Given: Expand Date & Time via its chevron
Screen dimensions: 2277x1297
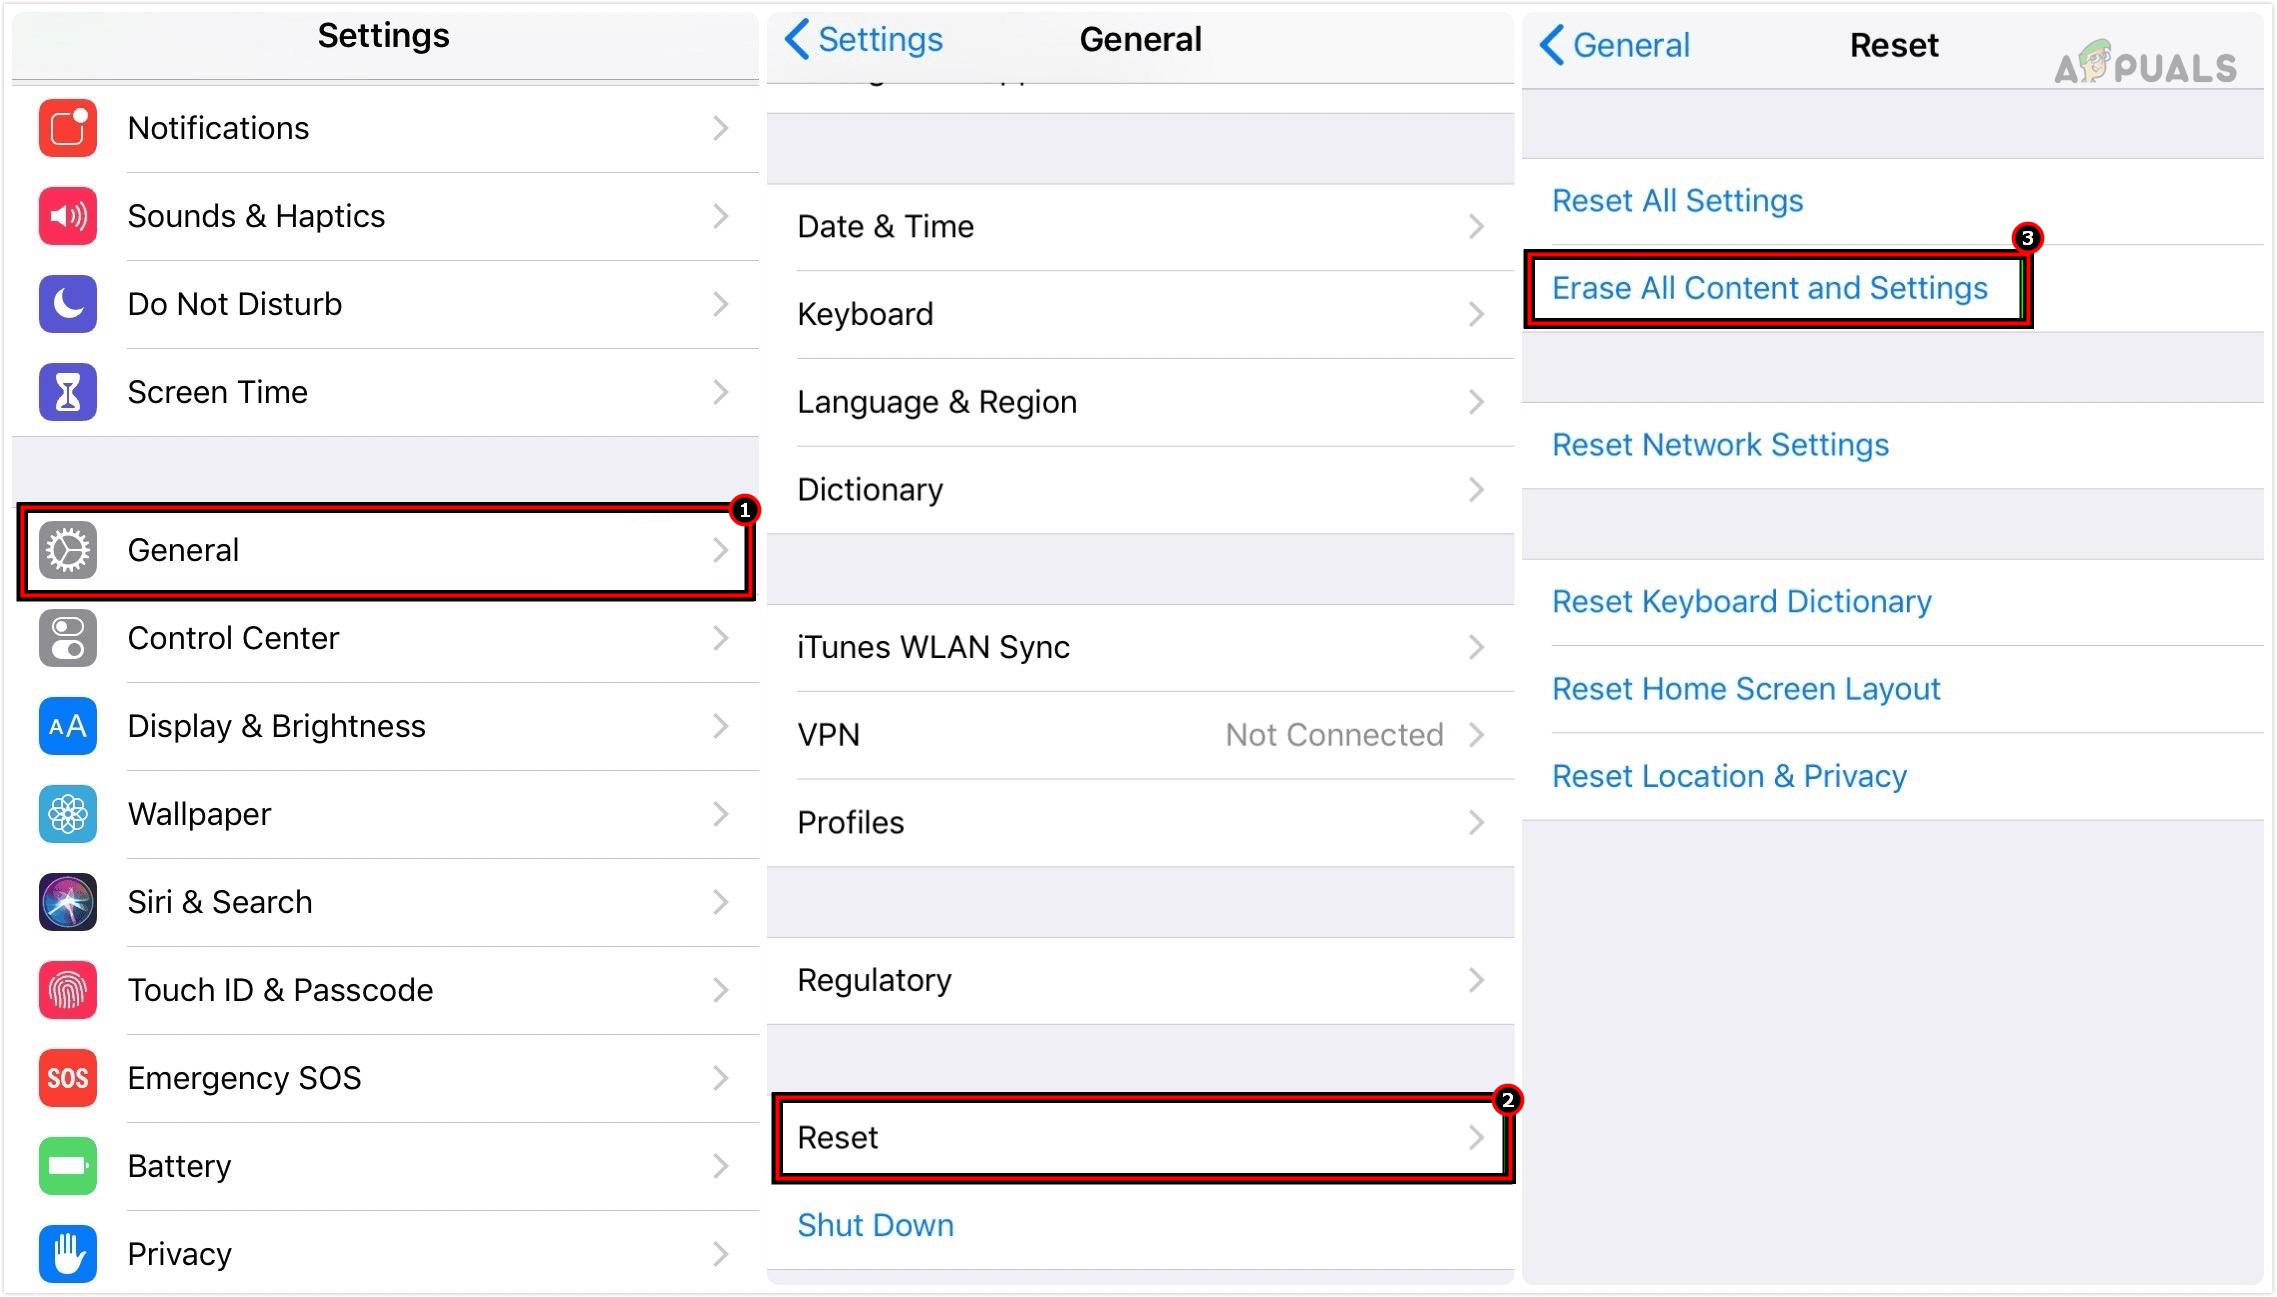Looking at the screenshot, I should coord(1476,226).
